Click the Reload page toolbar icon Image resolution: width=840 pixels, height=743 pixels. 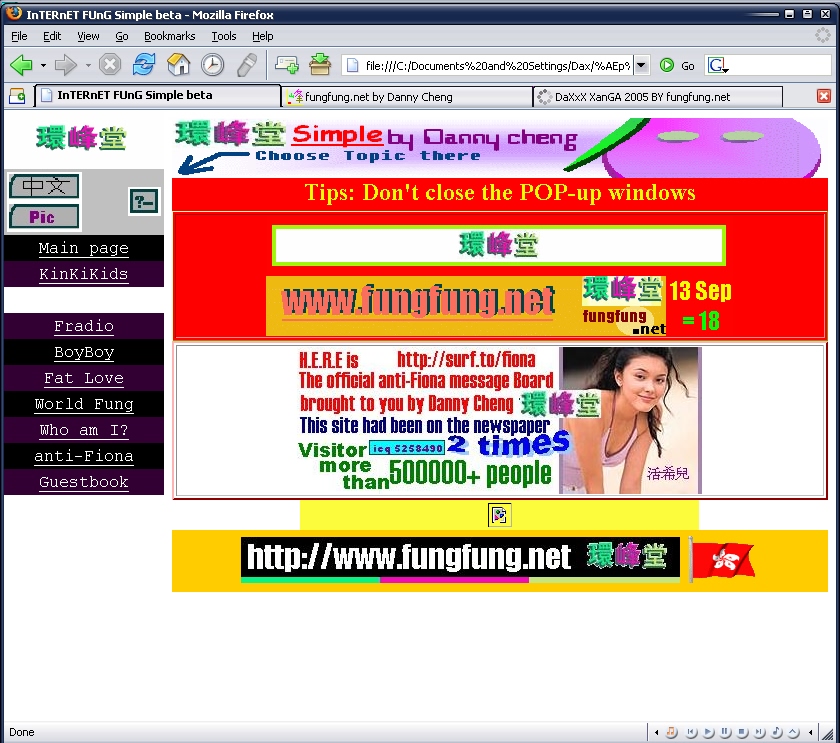[144, 65]
